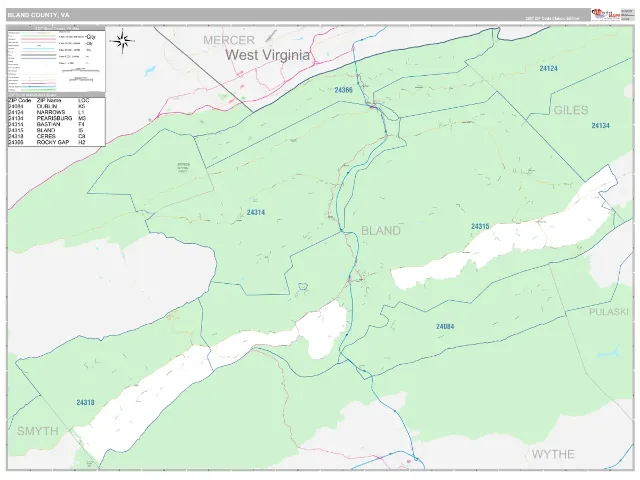Click location code H2 in table
Viewport: 640px width, 480px height.
click(x=82, y=142)
